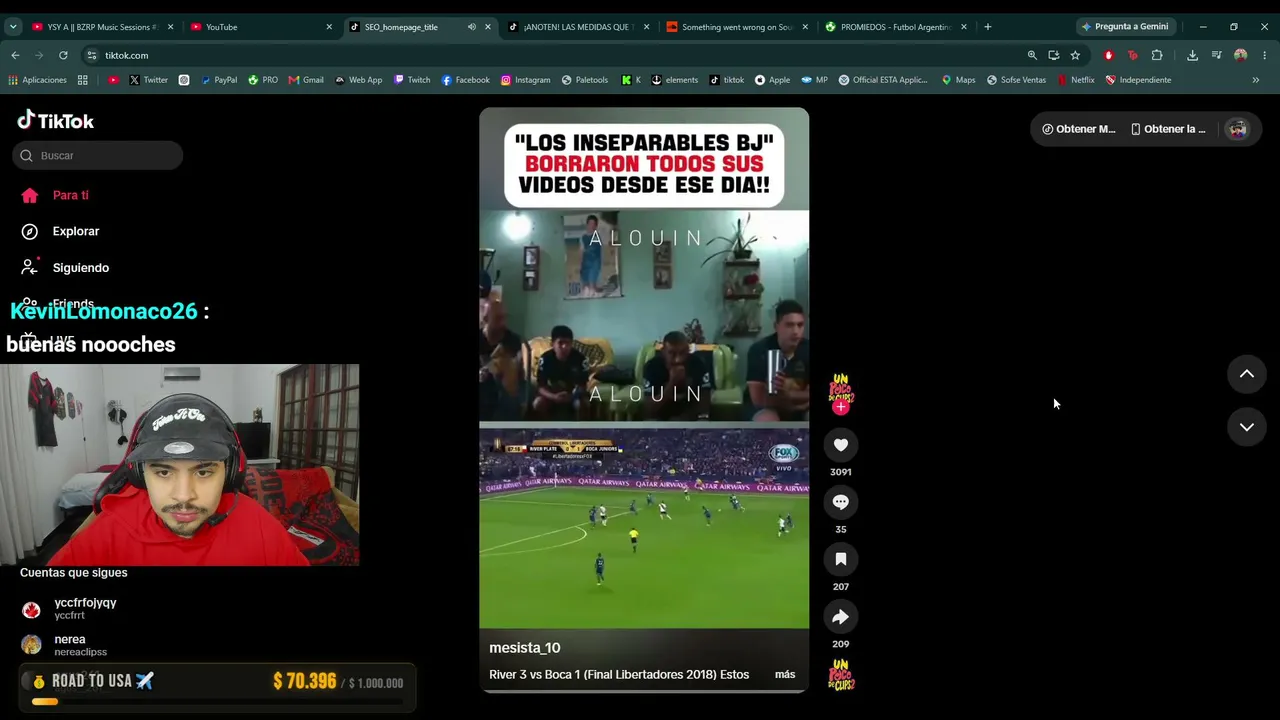Open the Gmail bookmark
The width and height of the screenshot is (1280, 720).
coord(306,80)
